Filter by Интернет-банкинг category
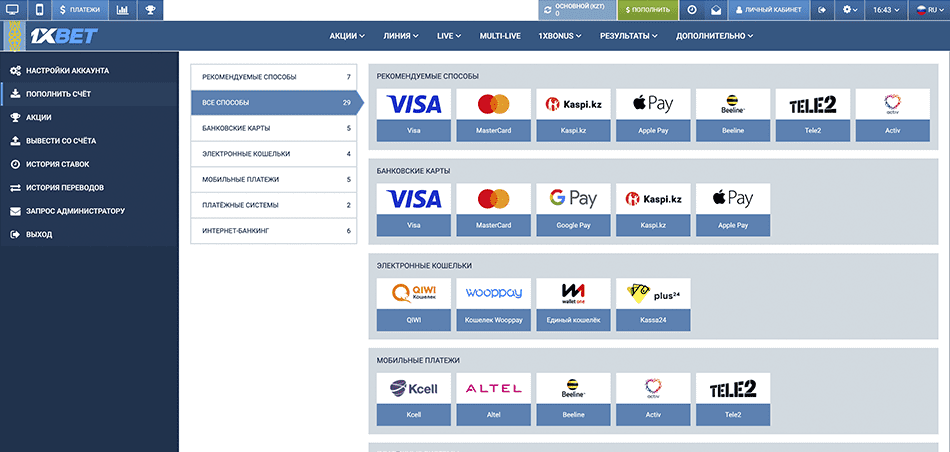 pyautogui.click(x=274, y=231)
